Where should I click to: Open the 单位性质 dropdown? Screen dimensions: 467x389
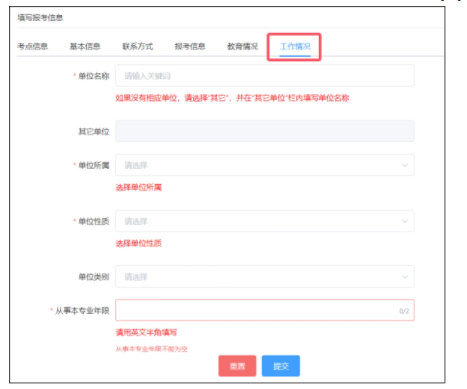coord(265,221)
